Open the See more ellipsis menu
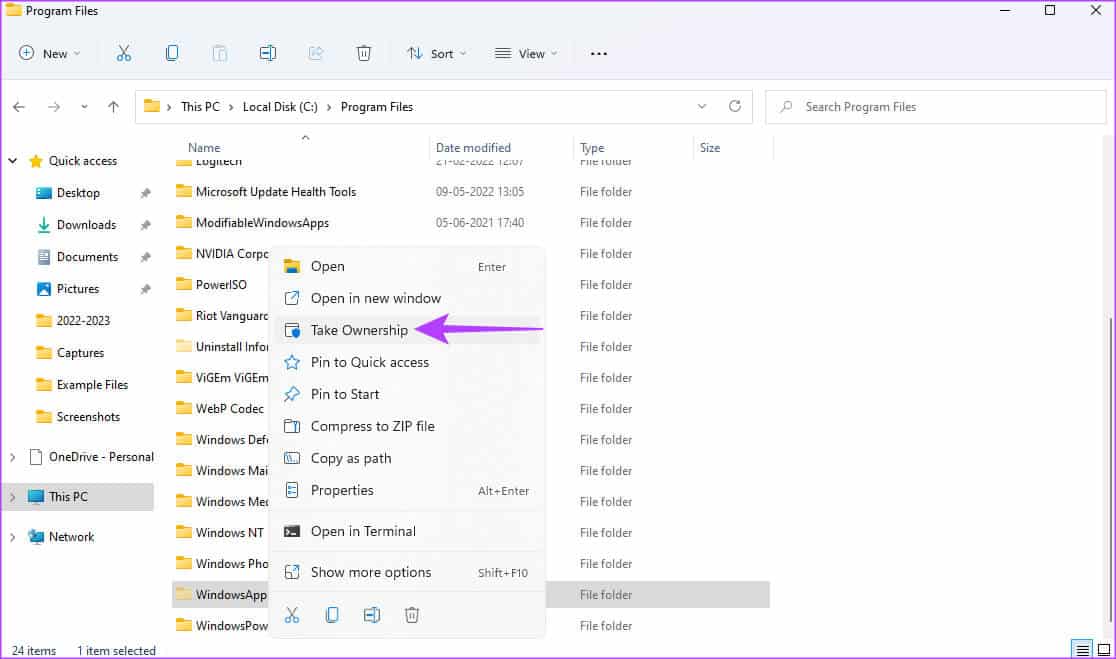Image resolution: width=1116 pixels, height=659 pixels. pos(599,54)
